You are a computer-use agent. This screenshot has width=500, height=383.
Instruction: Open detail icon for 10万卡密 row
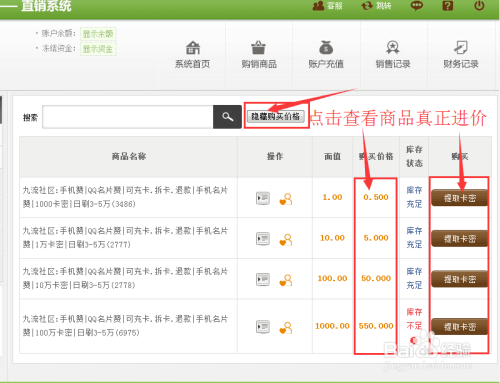(x=263, y=280)
